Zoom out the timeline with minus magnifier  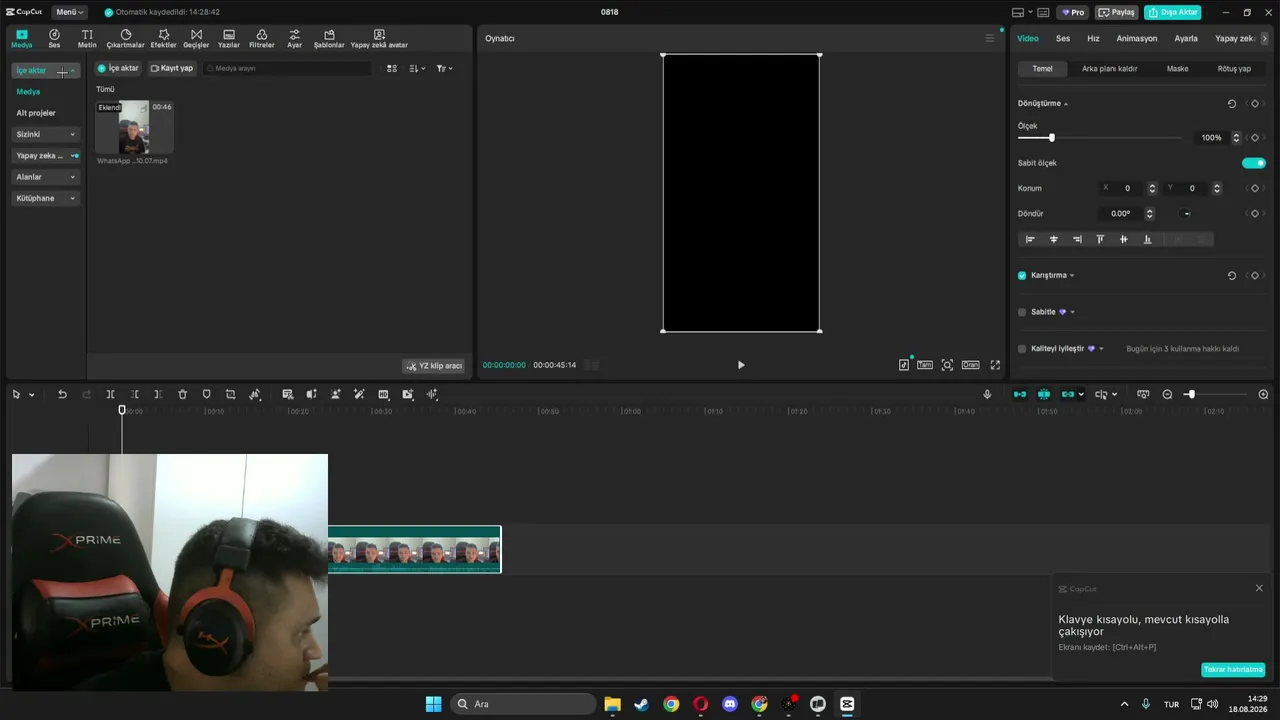click(1167, 395)
